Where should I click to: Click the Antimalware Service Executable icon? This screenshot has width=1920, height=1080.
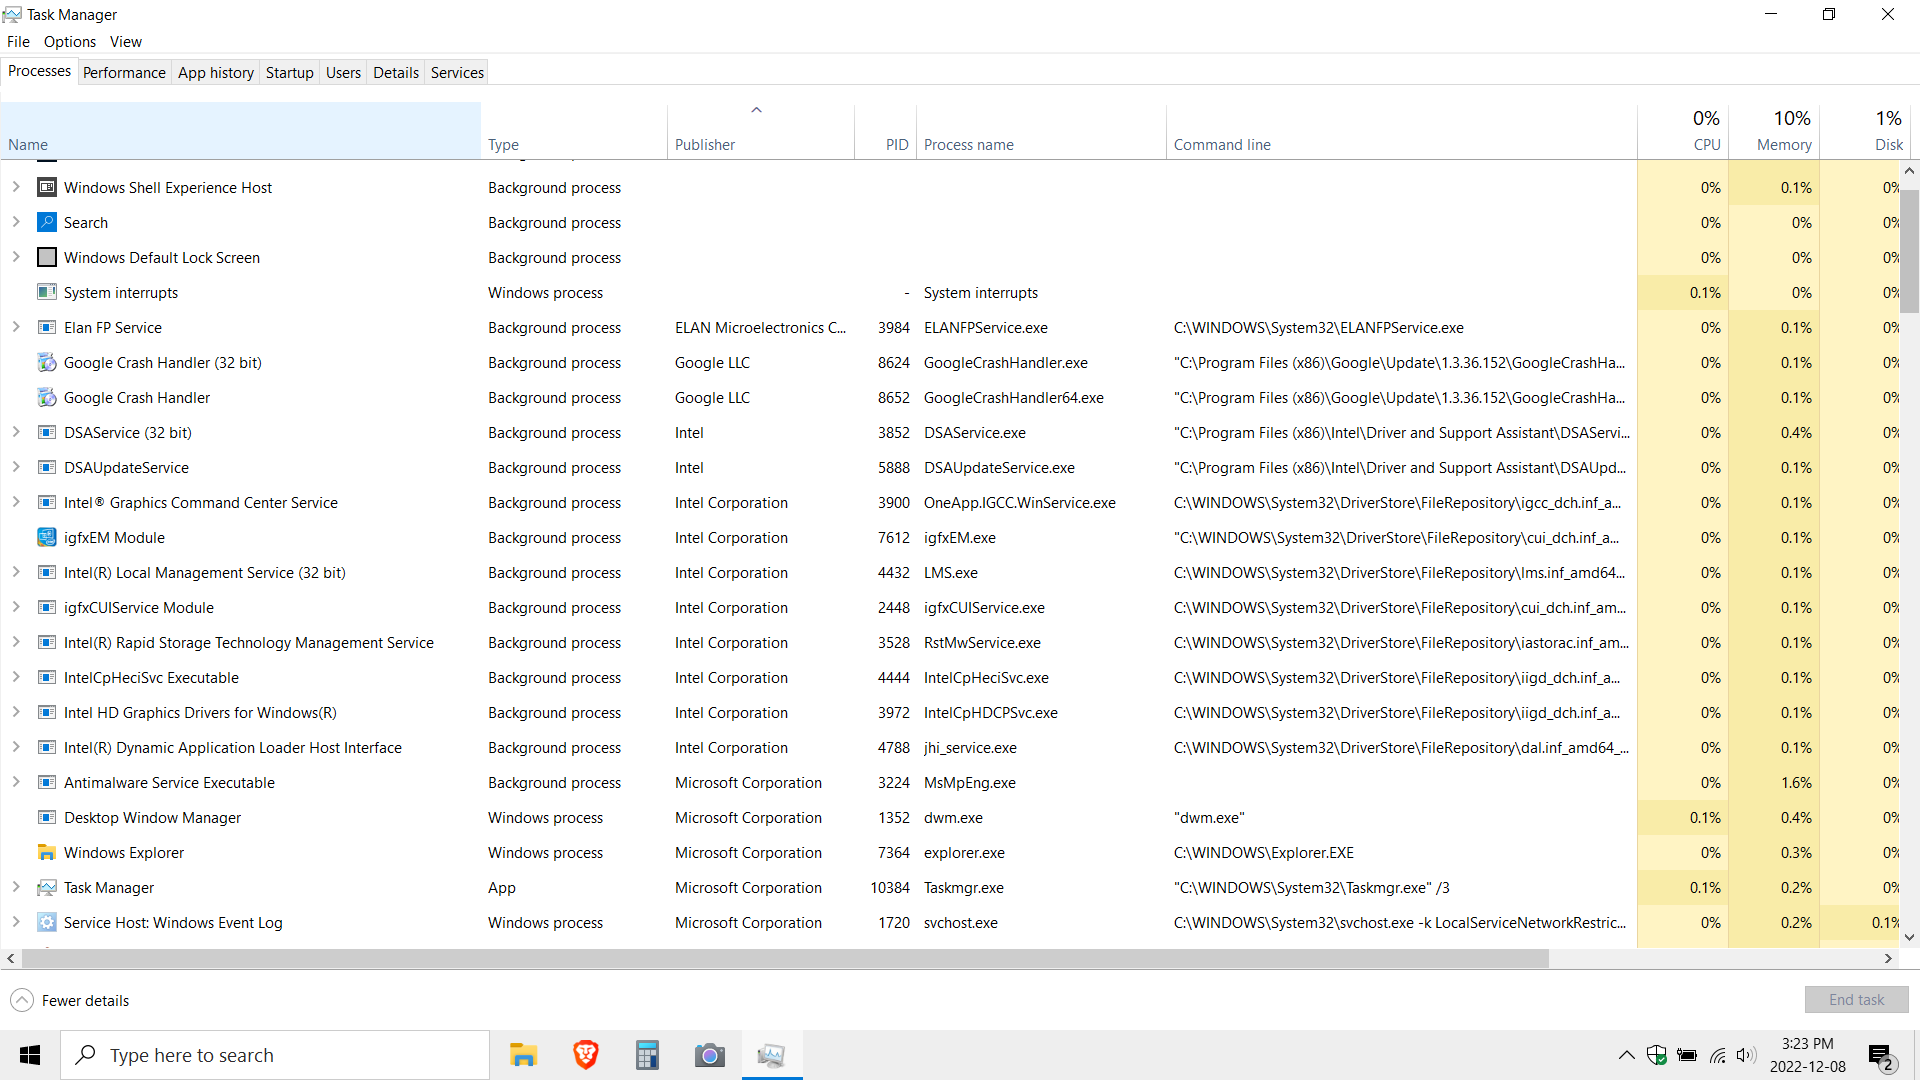click(46, 782)
